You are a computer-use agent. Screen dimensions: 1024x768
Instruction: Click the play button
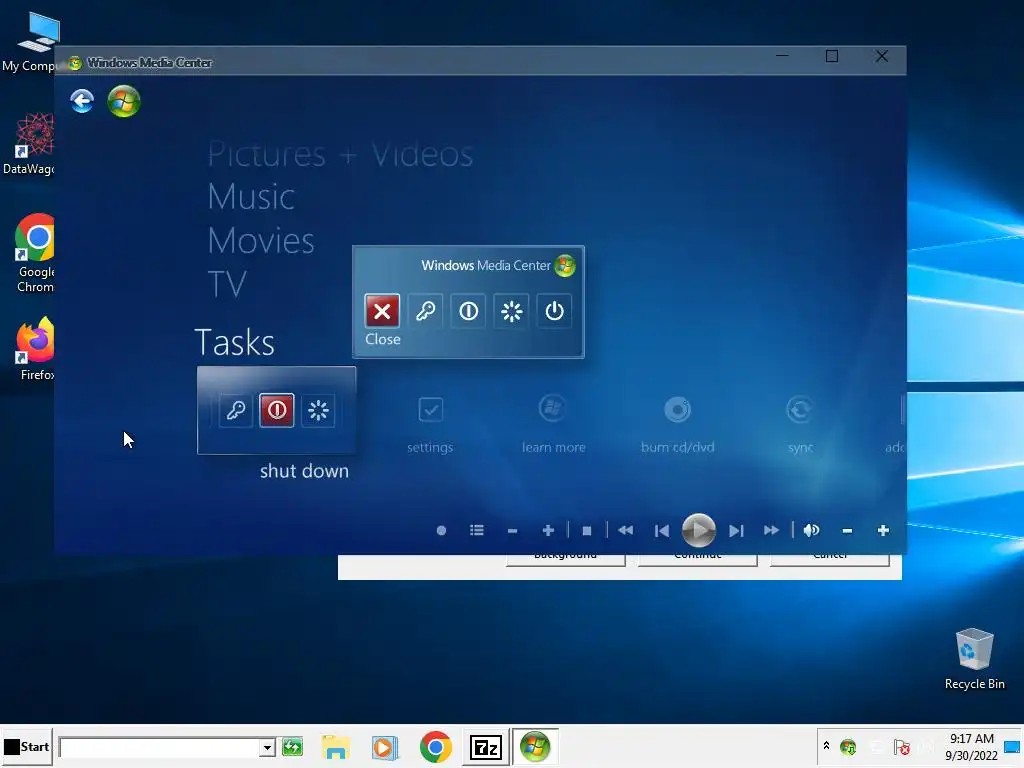click(x=699, y=530)
